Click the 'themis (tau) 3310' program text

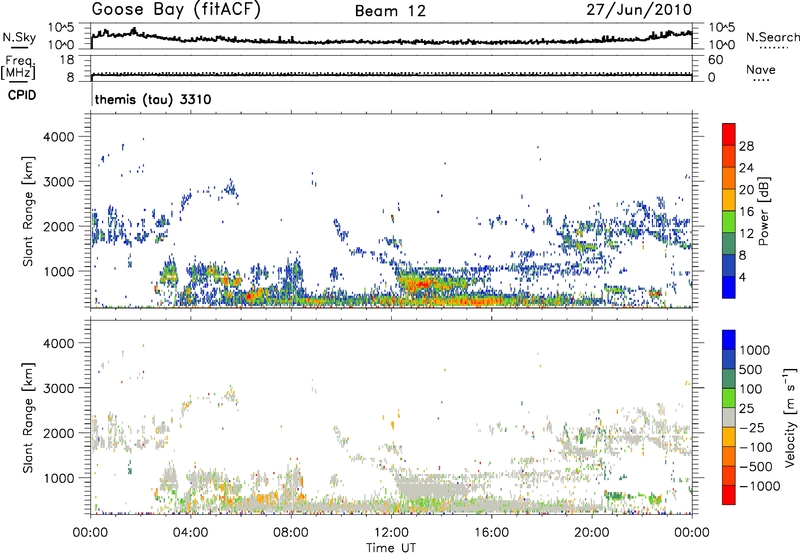point(153,99)
